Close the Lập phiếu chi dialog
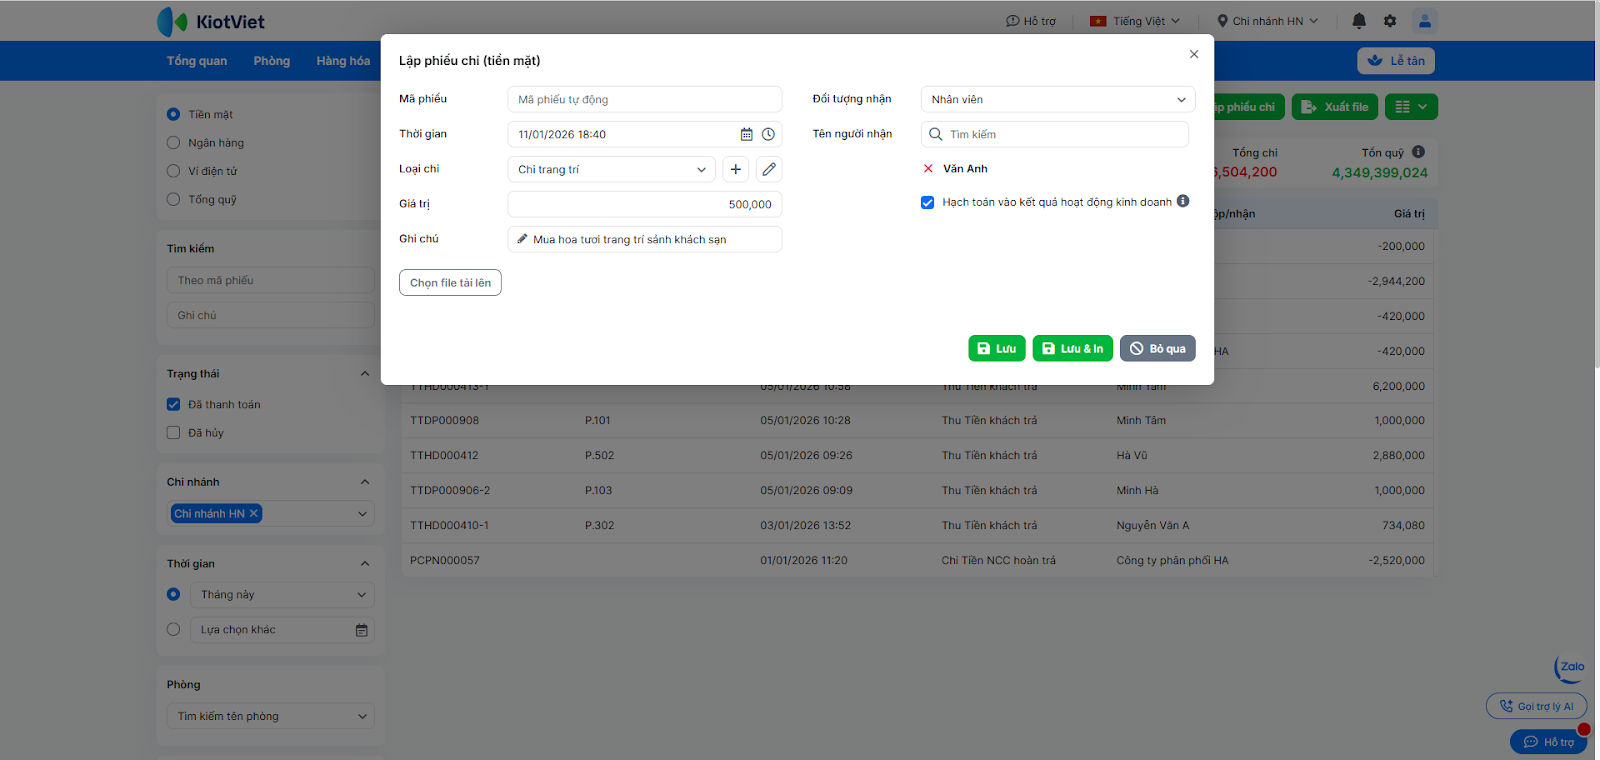Screen dimensions: 1600x760 click(1194, 54)
